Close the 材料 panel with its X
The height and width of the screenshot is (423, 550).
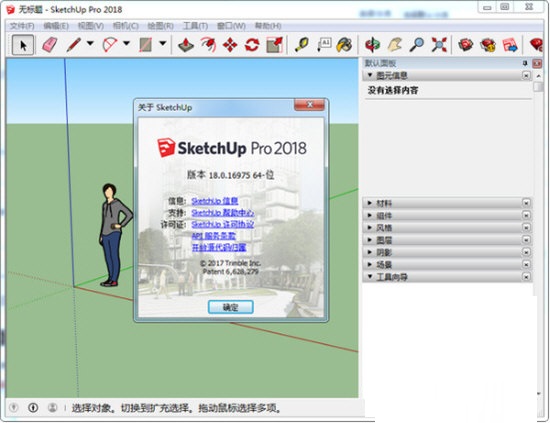(x=526, y=203)
